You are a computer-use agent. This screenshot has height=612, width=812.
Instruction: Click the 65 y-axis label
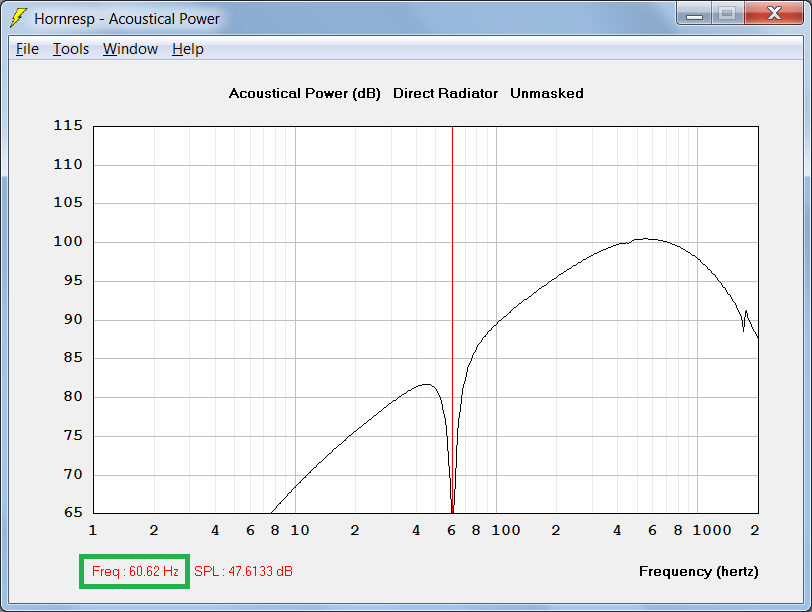pyautogui.click(x=73, y=513)
